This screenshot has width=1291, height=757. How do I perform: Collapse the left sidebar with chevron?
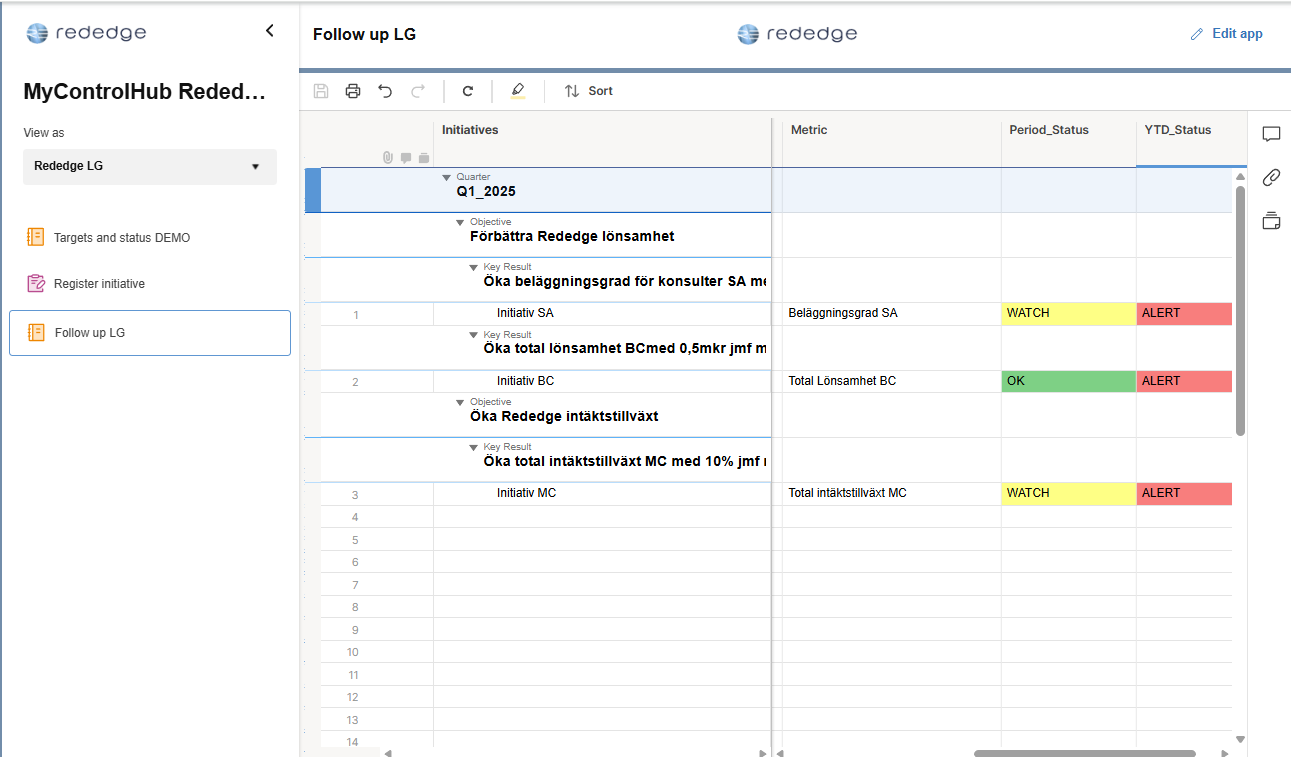tap(269, 31)
